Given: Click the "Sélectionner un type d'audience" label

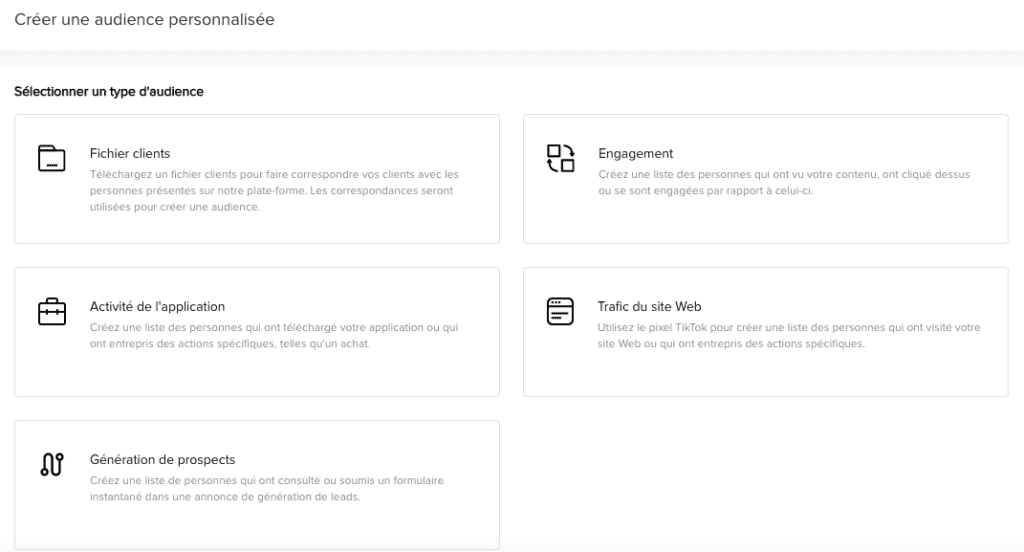Looking at the screenshot, I should click(x=109, y=92).
